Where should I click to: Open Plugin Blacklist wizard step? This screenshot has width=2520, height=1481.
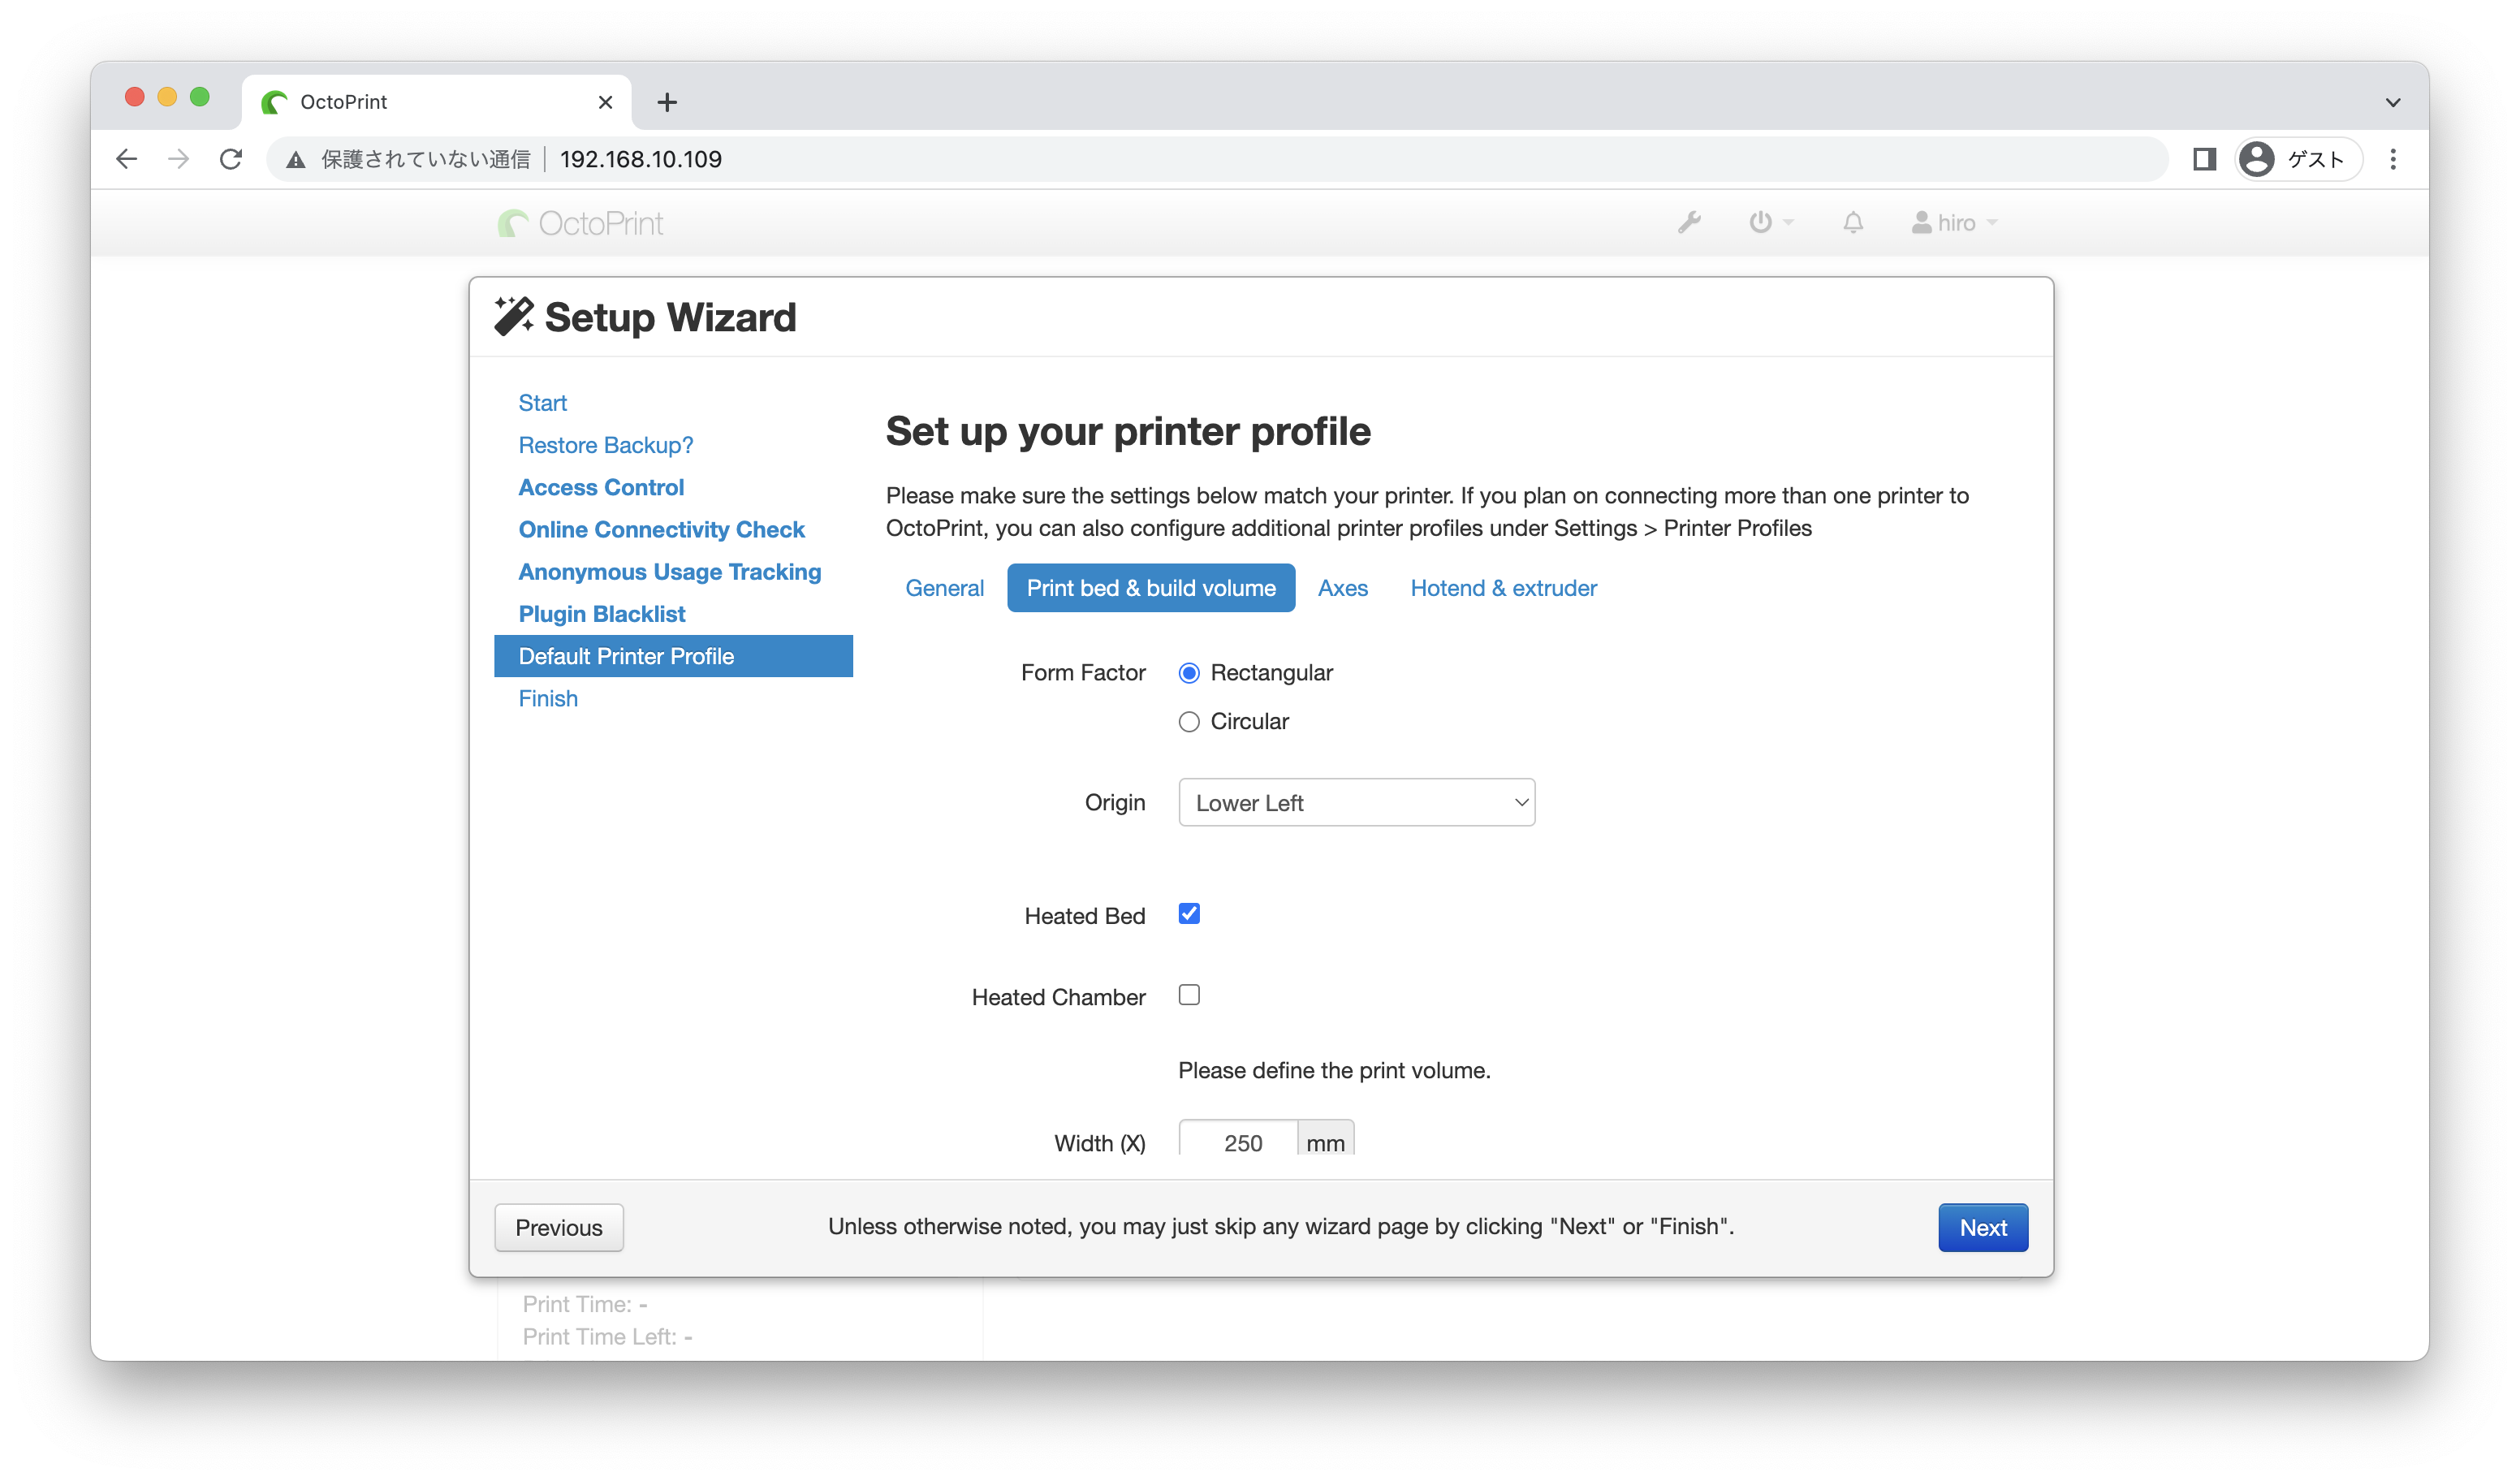click(x=601, y=614)
